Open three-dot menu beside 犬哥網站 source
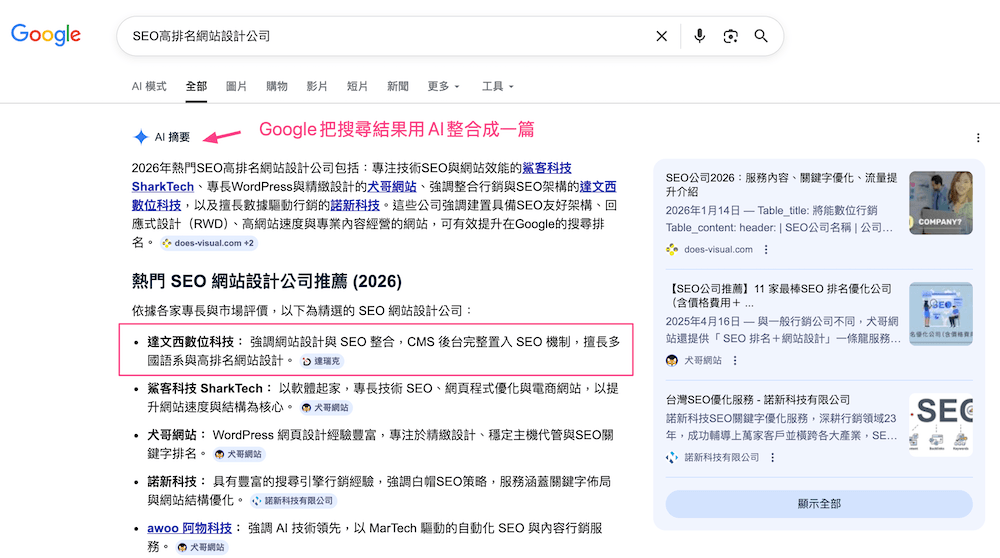The height and width of the screenshot is (558, 1000). (x=735, y=361)
